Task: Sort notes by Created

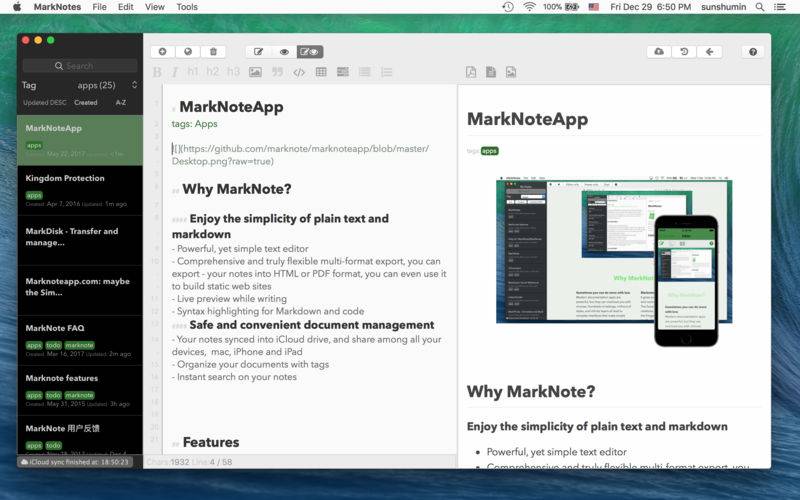Action: [86, 103]
